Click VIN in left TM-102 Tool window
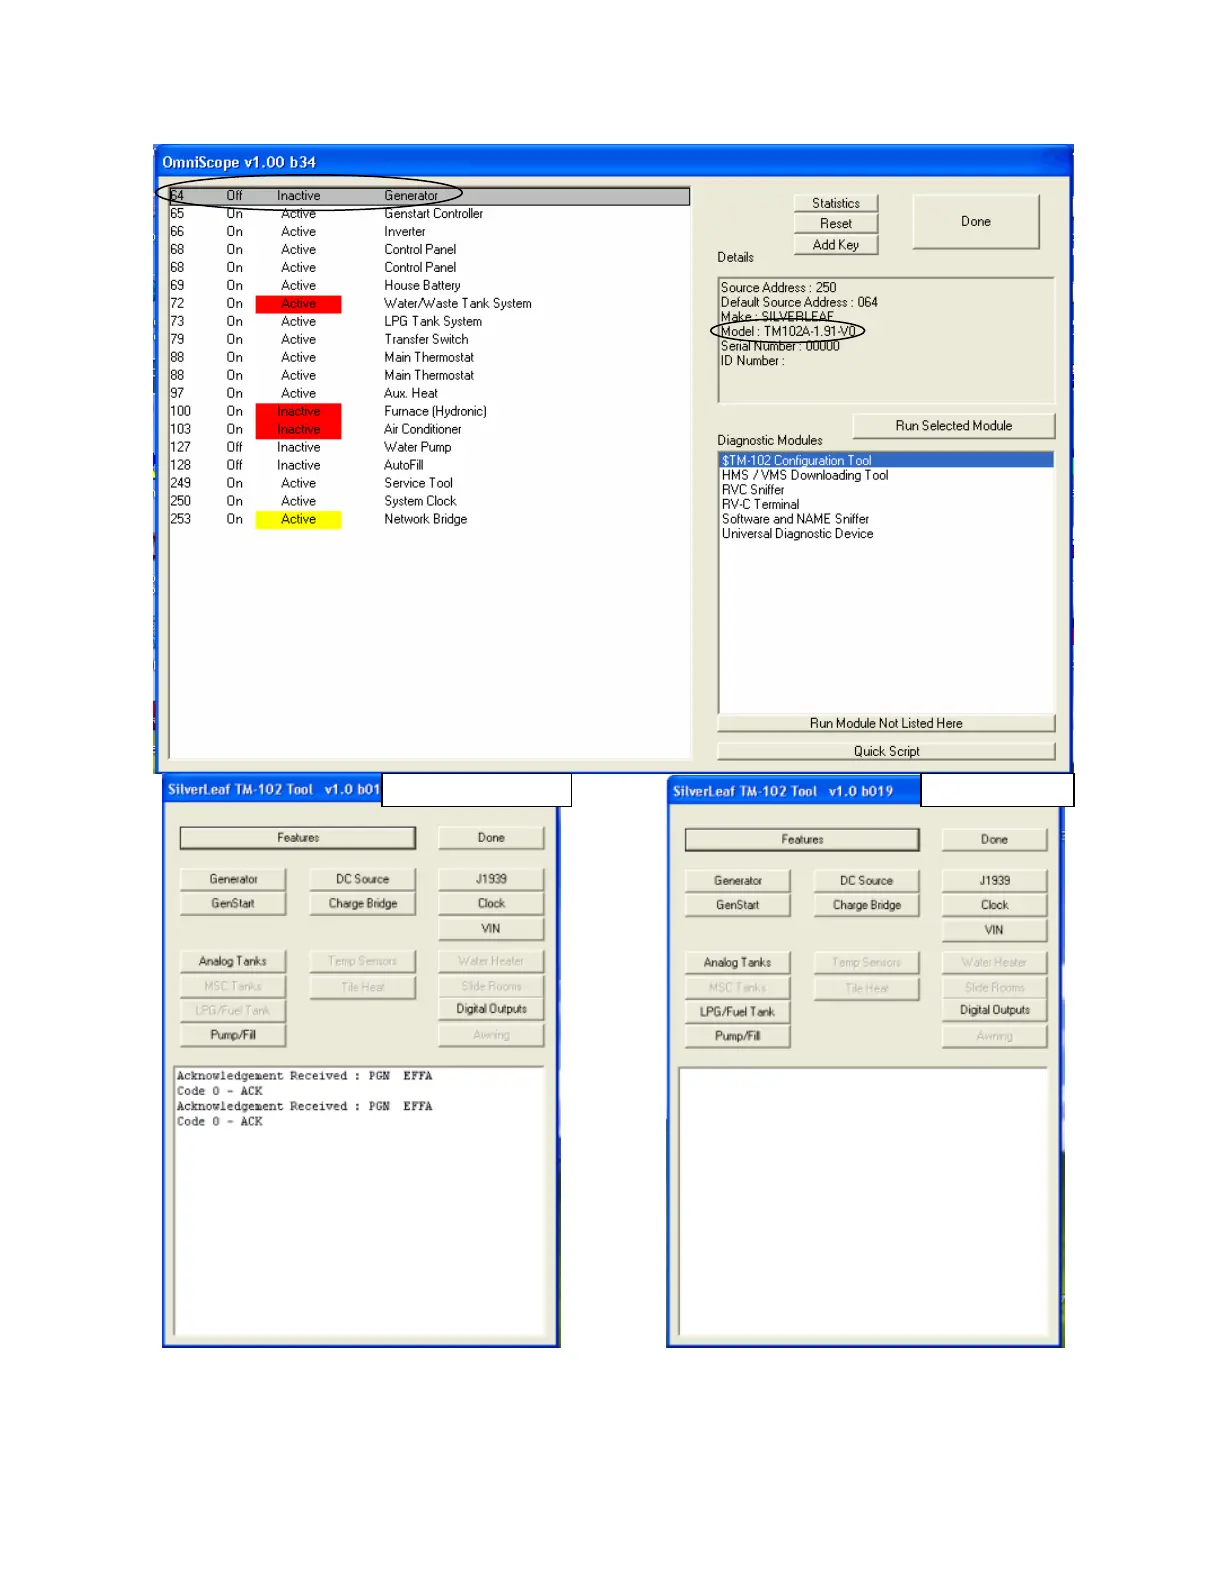 (491, 928)
